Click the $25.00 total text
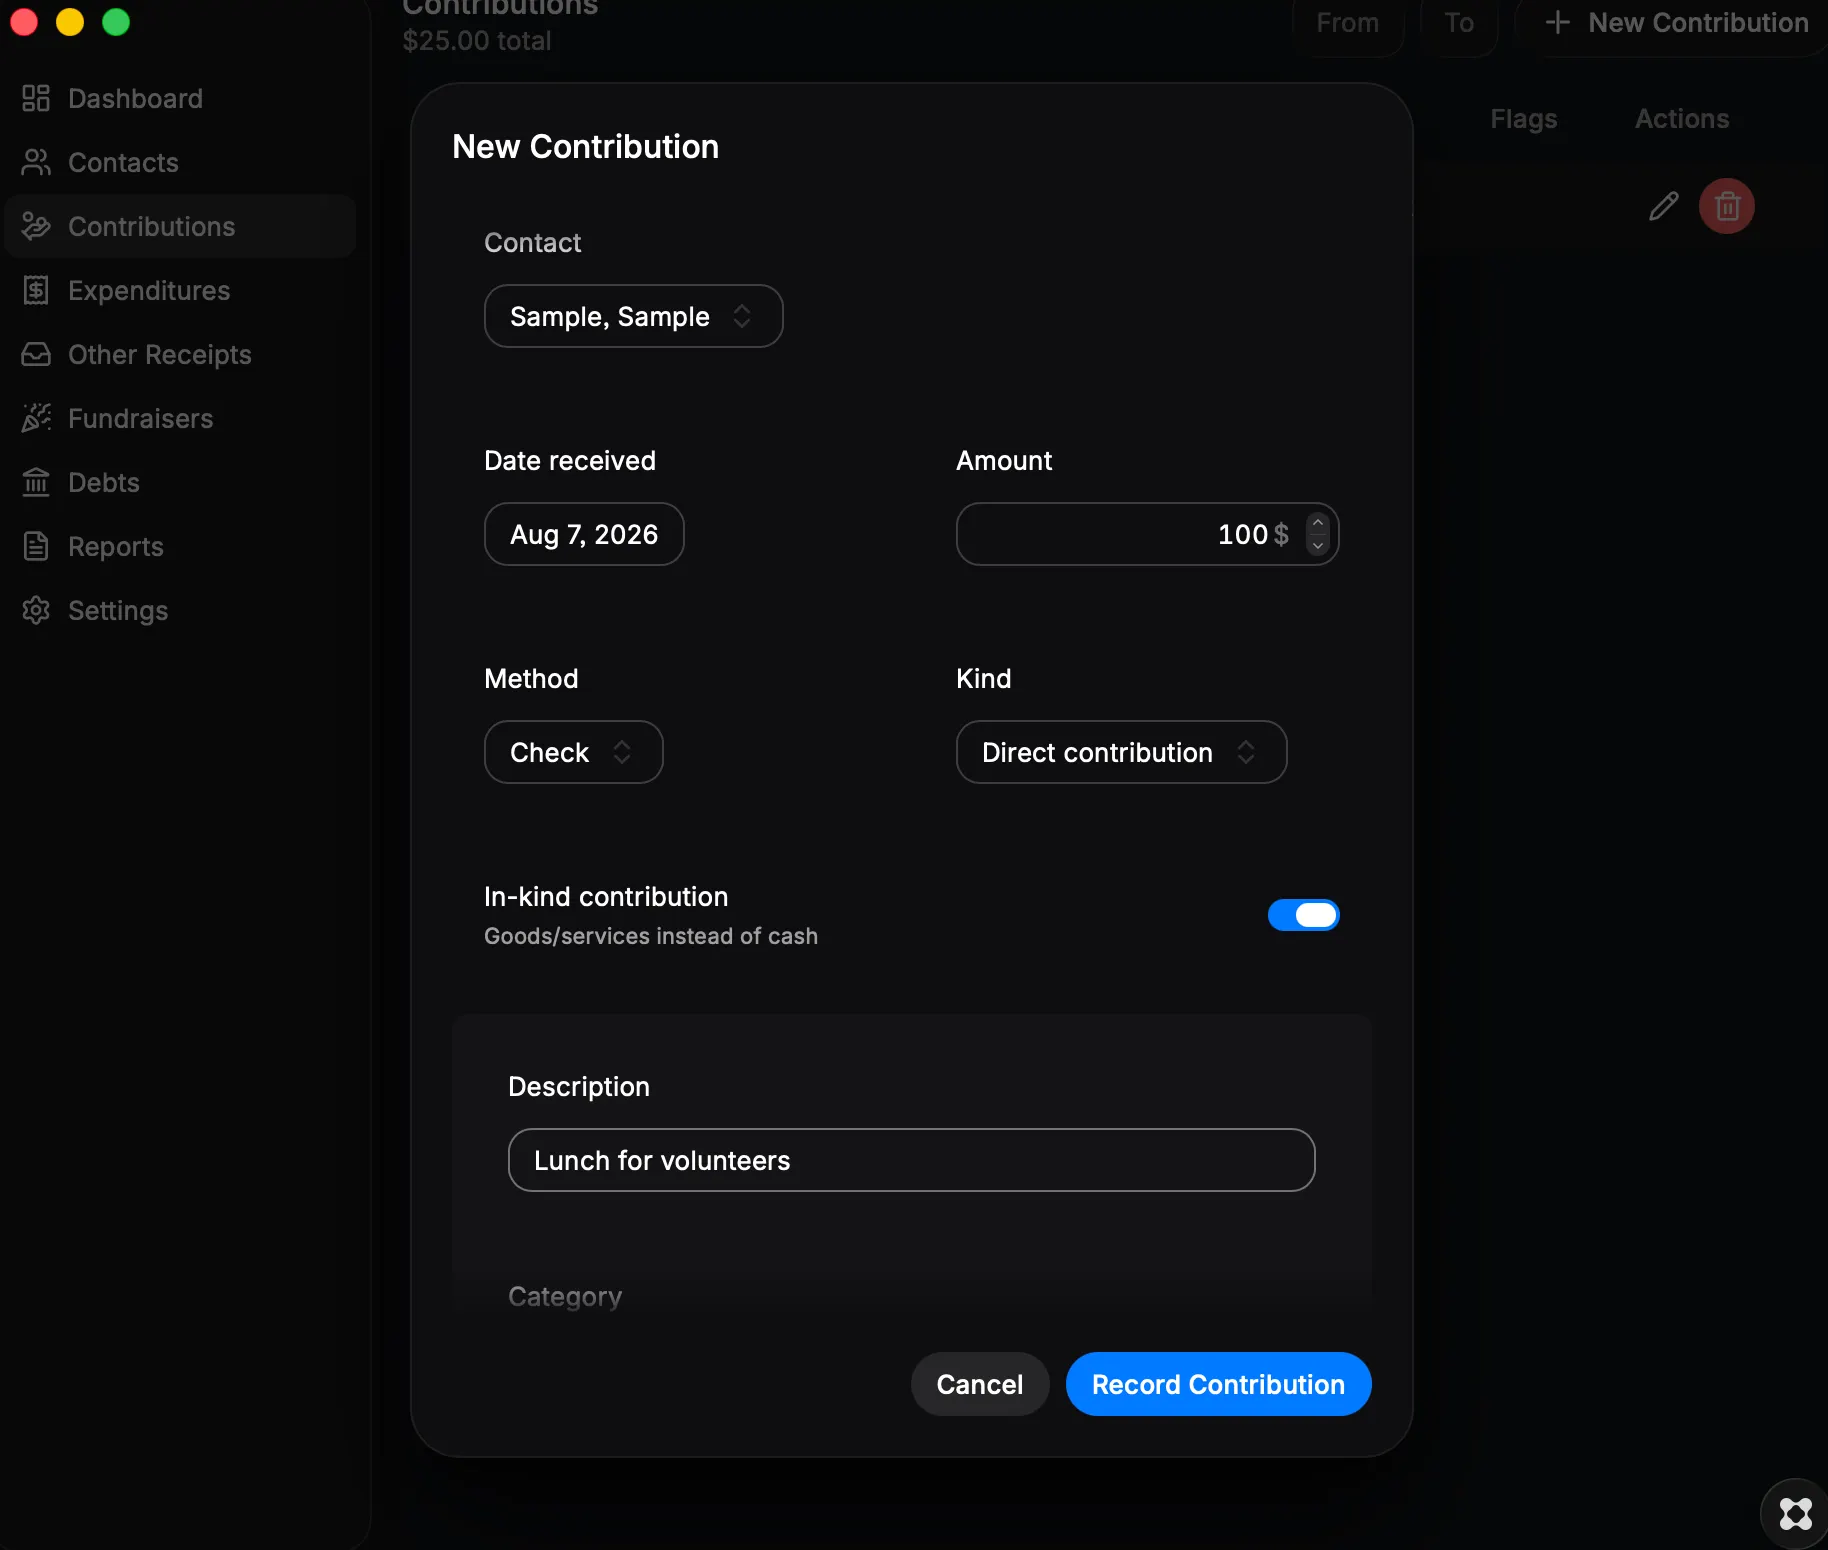The image size is (1828, 1550). pyautogui.click(x=476, y=41)
